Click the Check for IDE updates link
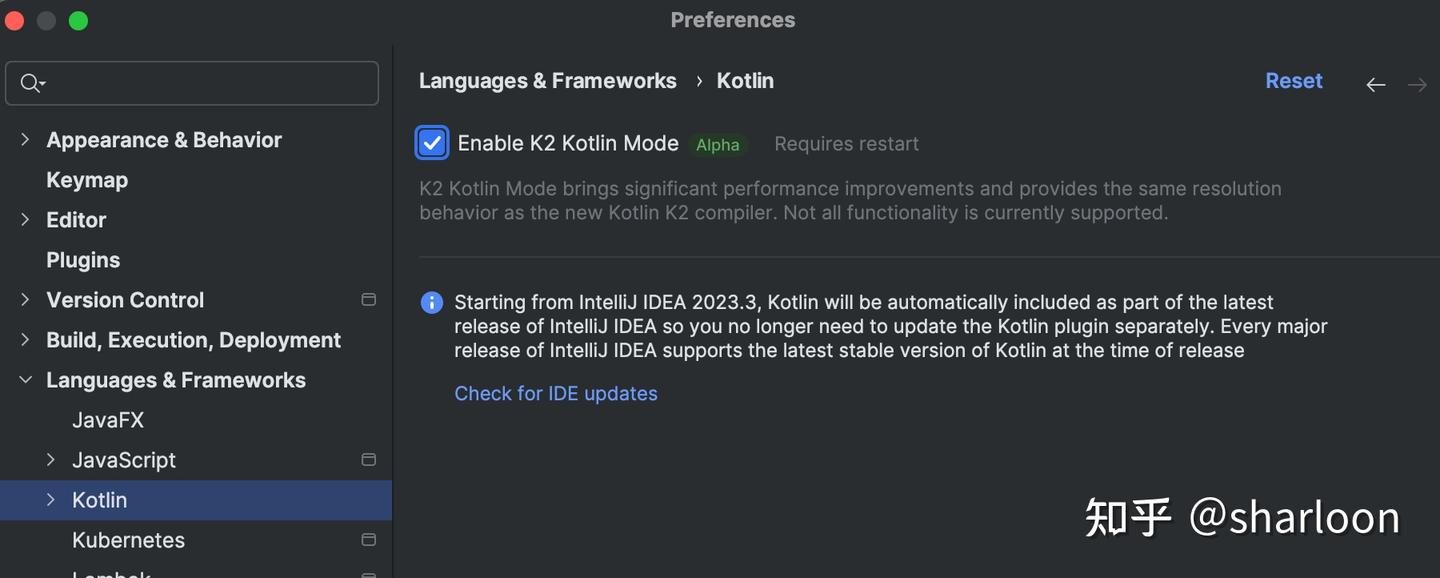Image resolution: width=1440 pixels, height=578 pixels. tap(556, 393)
